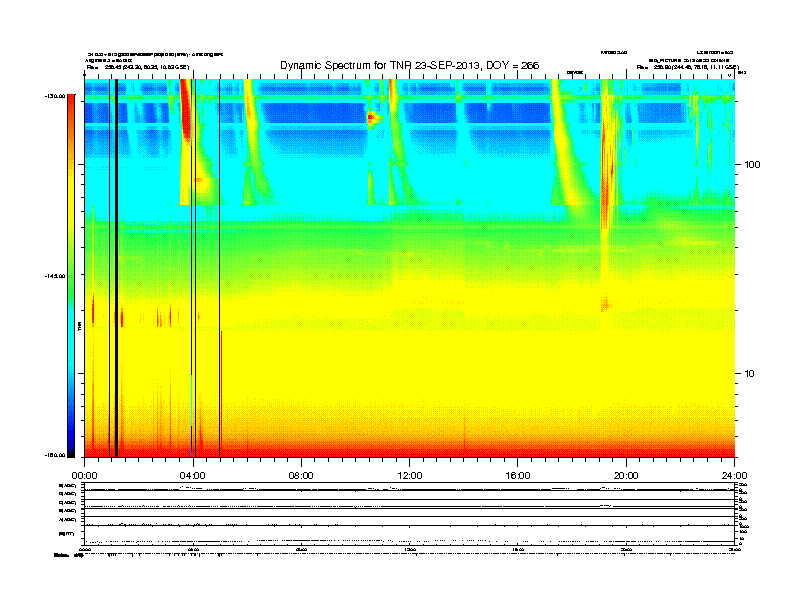Click the top color scale value label

click(55, 95)
